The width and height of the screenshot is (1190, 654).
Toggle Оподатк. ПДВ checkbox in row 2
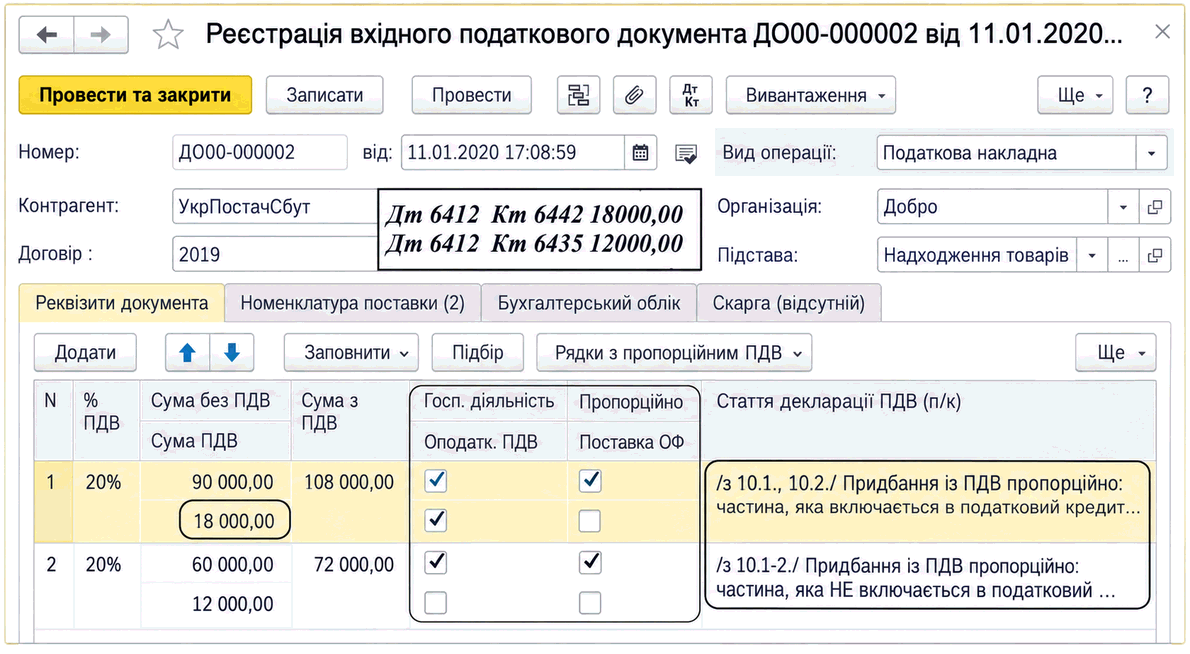point(436,602)
